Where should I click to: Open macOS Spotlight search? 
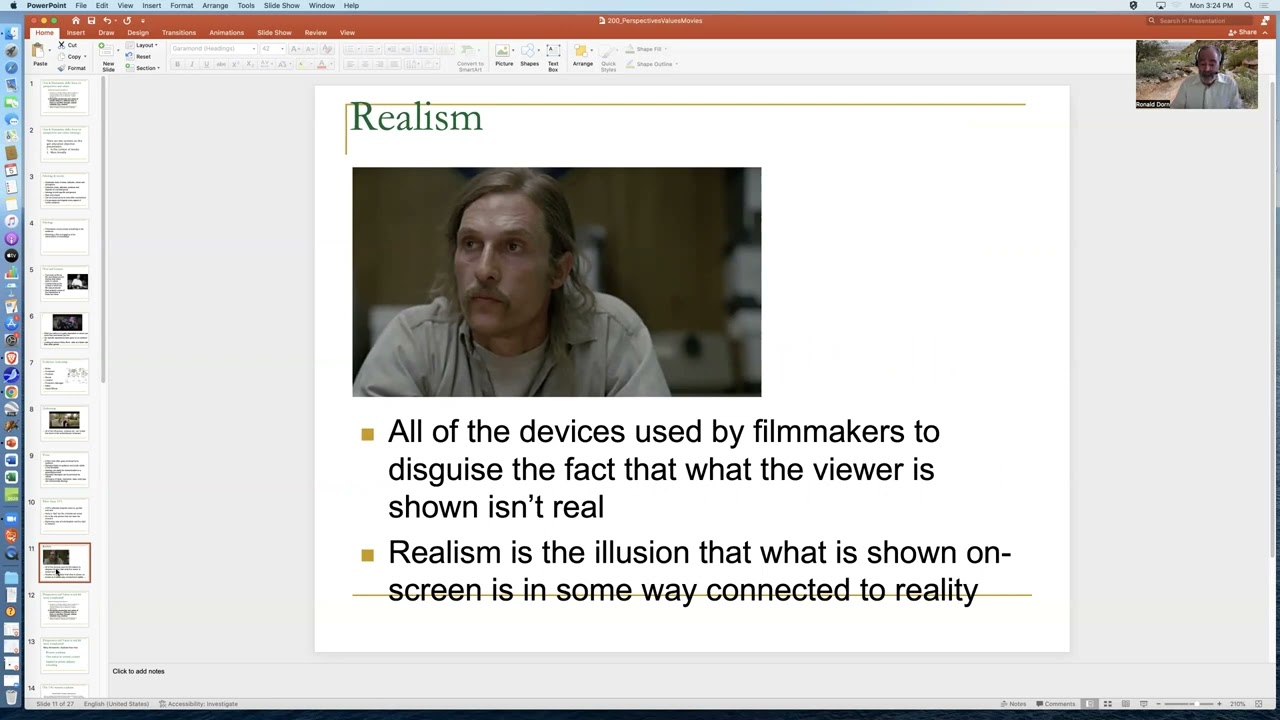(1247, 6)
